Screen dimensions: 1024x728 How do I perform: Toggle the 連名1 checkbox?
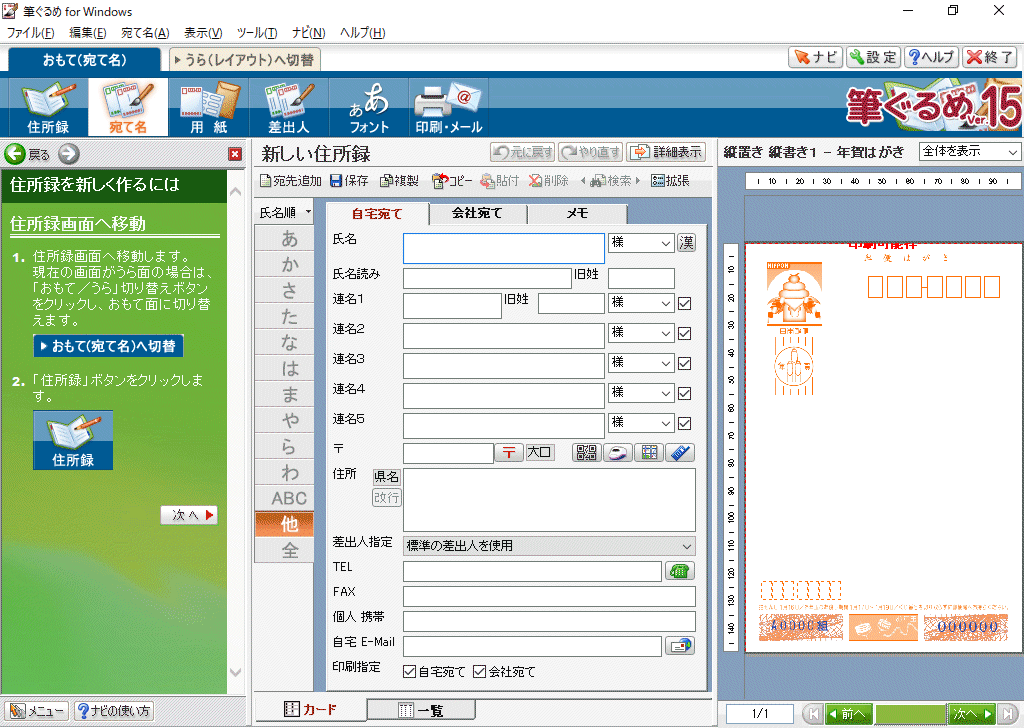pos(684,304)
